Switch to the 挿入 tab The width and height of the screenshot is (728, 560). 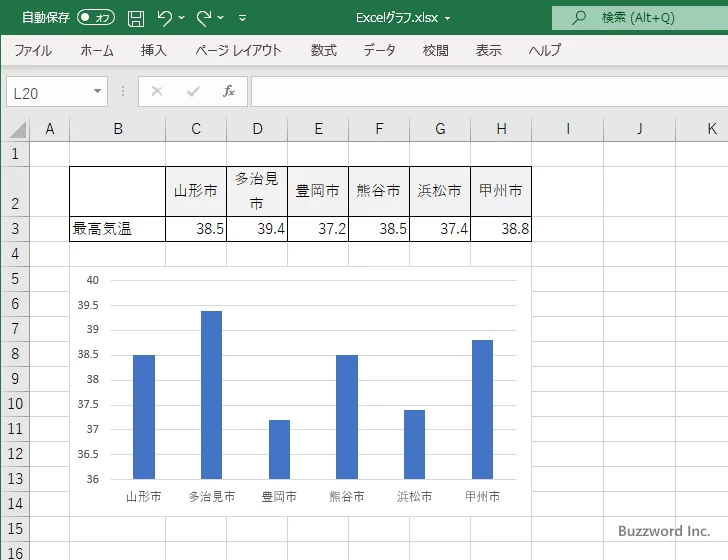tap(154, 50)
